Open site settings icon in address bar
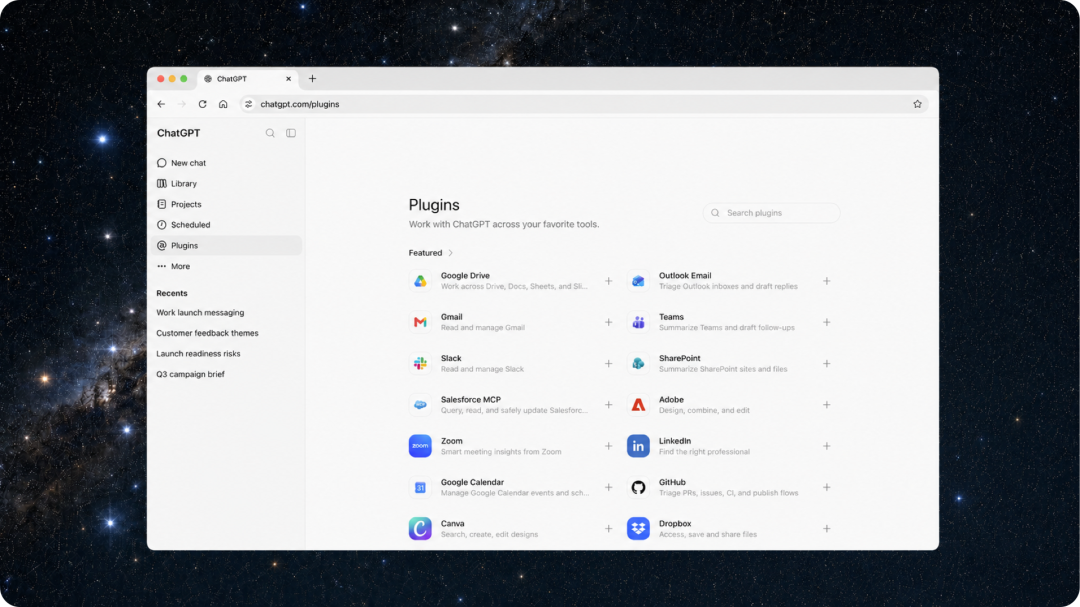Image resolution: width=1080 pixels, height=607 pixels. tap(249, 104)
